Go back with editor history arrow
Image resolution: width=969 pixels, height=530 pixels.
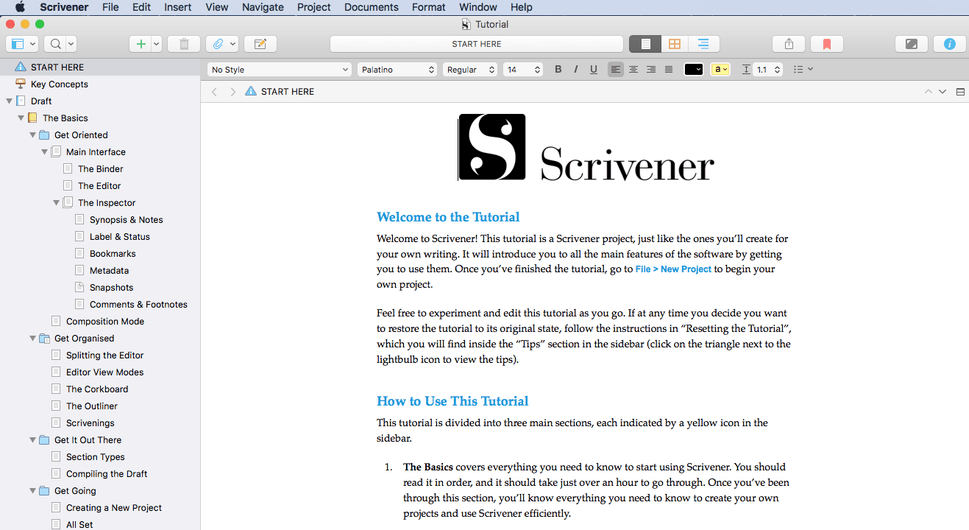[x=214, y=91]
